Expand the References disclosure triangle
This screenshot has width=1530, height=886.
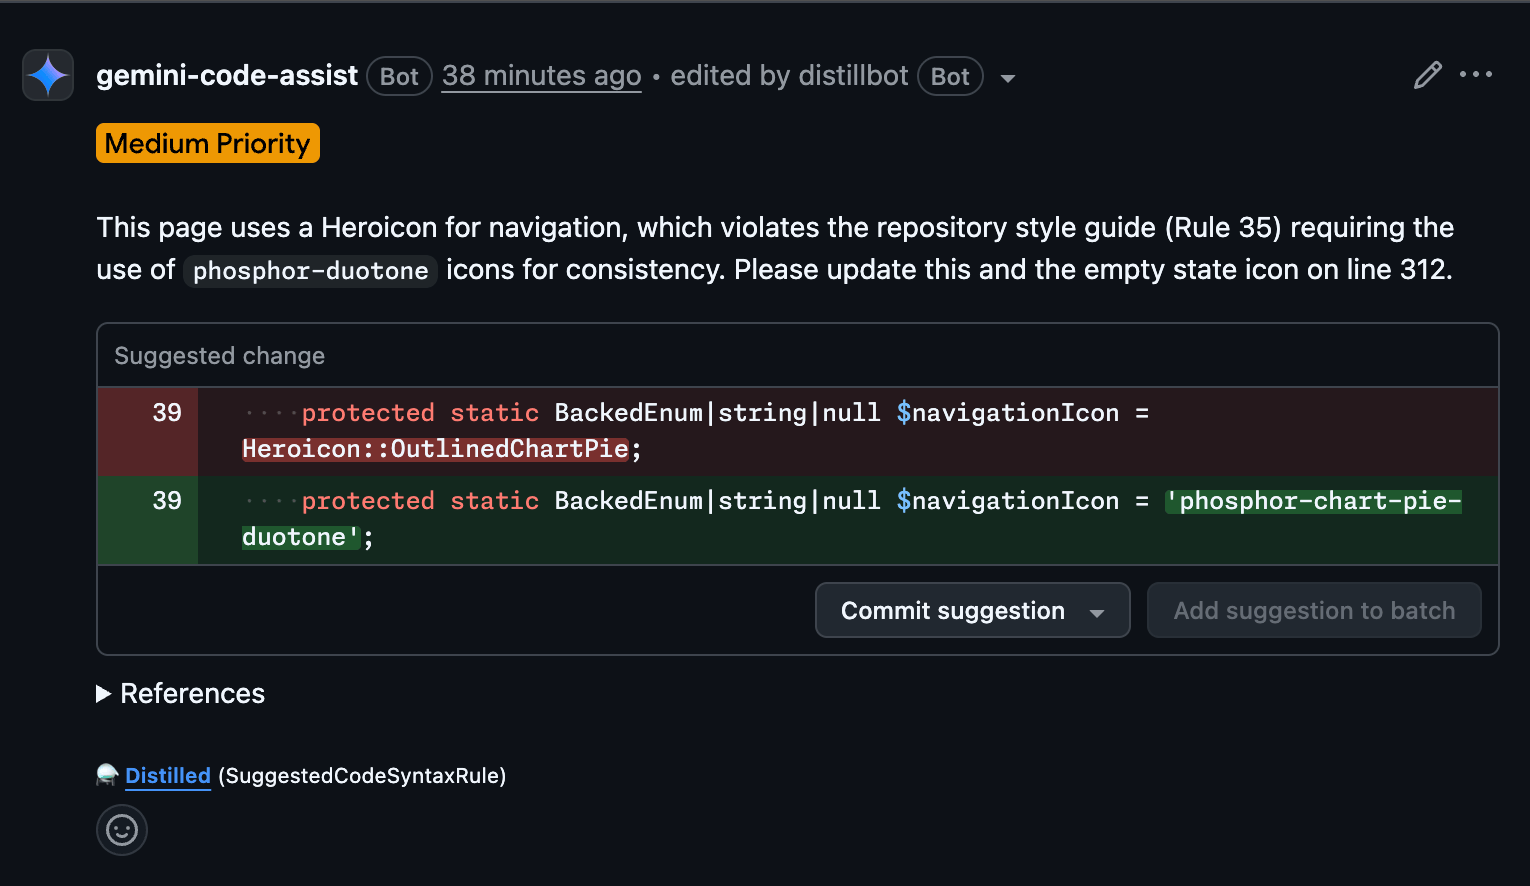click(x=103, y=694)
